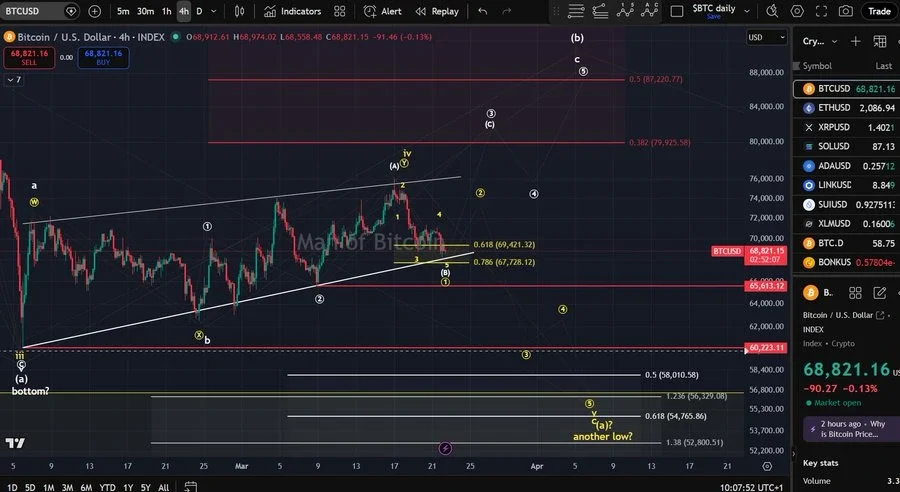Select ADAUSD row in watchlist

click(847, 166)
